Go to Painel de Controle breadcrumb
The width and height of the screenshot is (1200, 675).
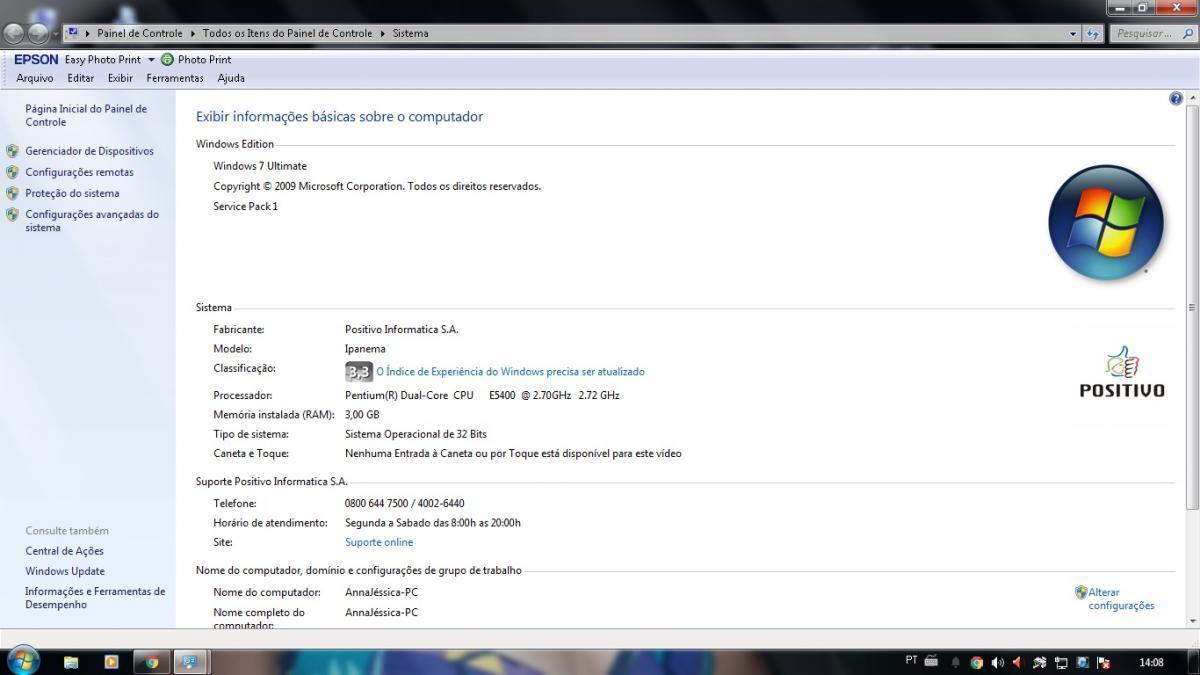(140, 33)
